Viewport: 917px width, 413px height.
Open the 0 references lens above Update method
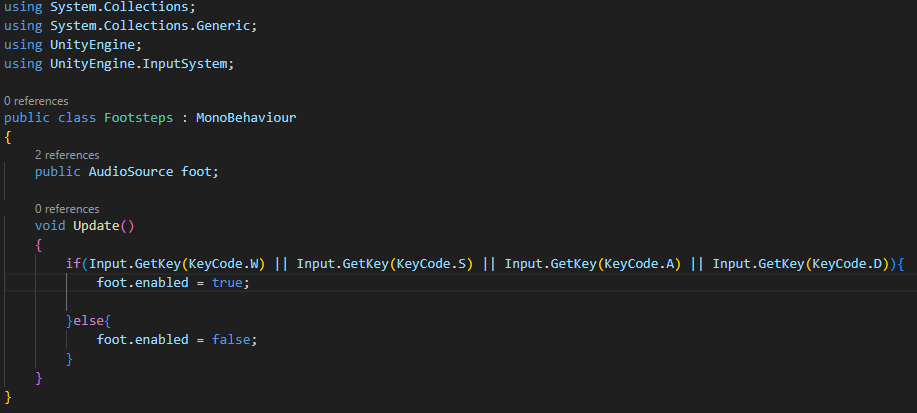point(66,209)
